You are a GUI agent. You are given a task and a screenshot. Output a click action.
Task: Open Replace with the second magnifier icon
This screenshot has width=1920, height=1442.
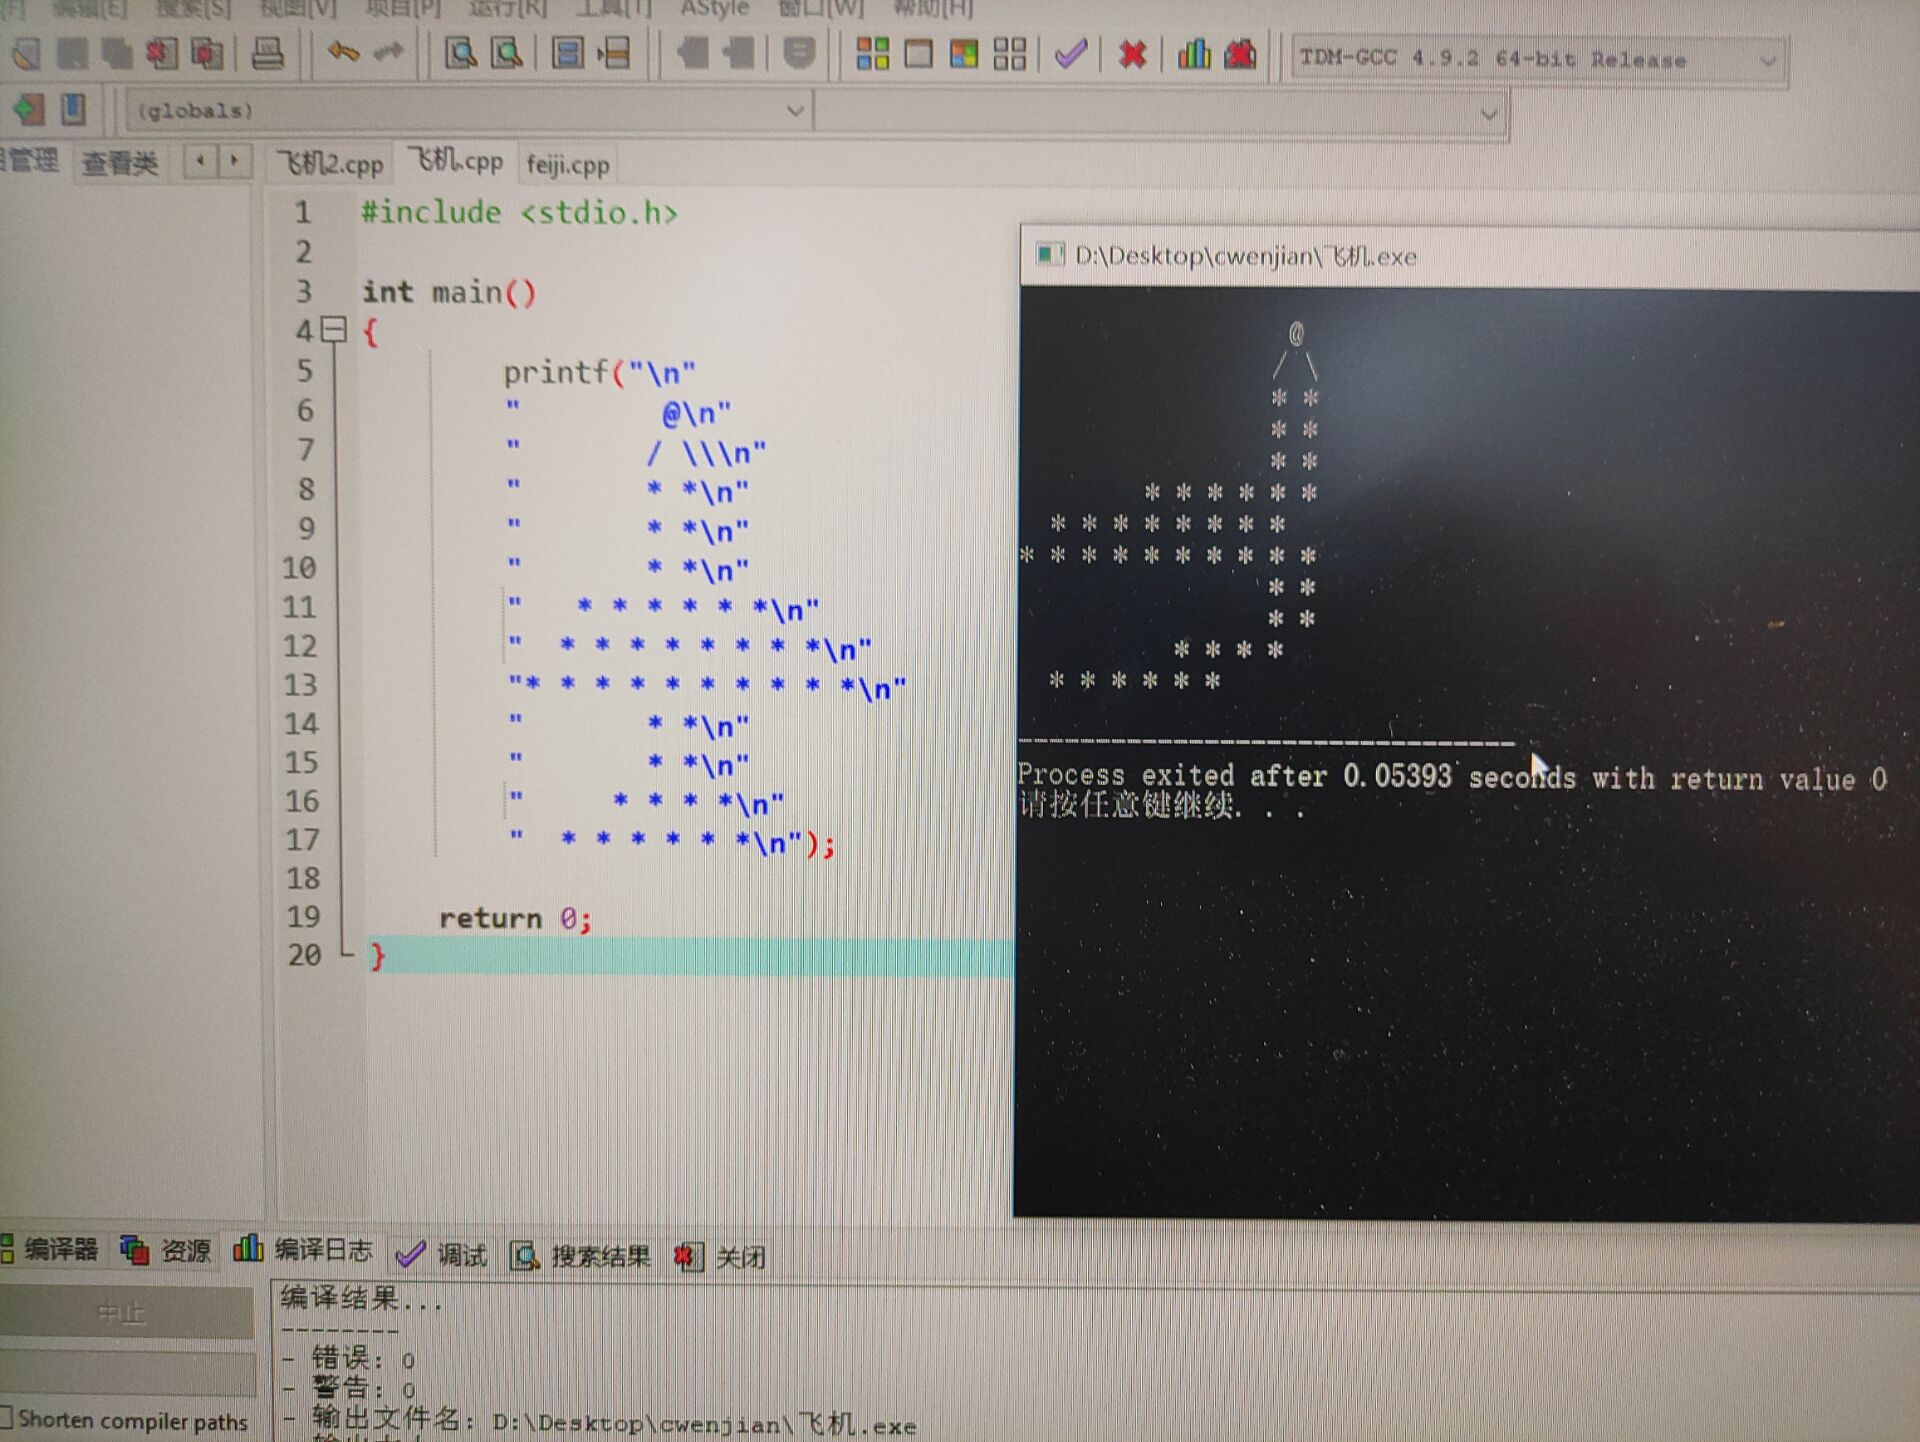507,53
